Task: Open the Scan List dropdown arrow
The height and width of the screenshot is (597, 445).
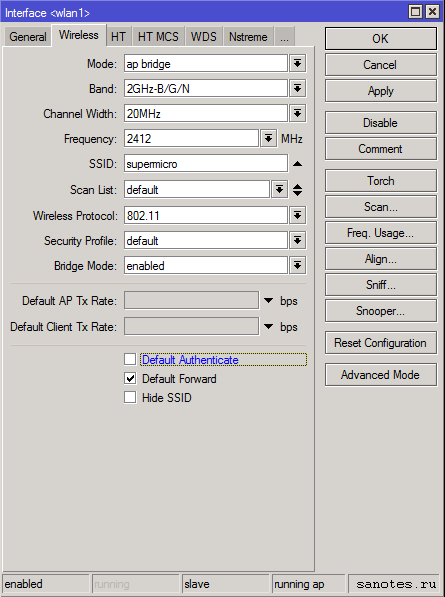Action: [x=279, y=189]
